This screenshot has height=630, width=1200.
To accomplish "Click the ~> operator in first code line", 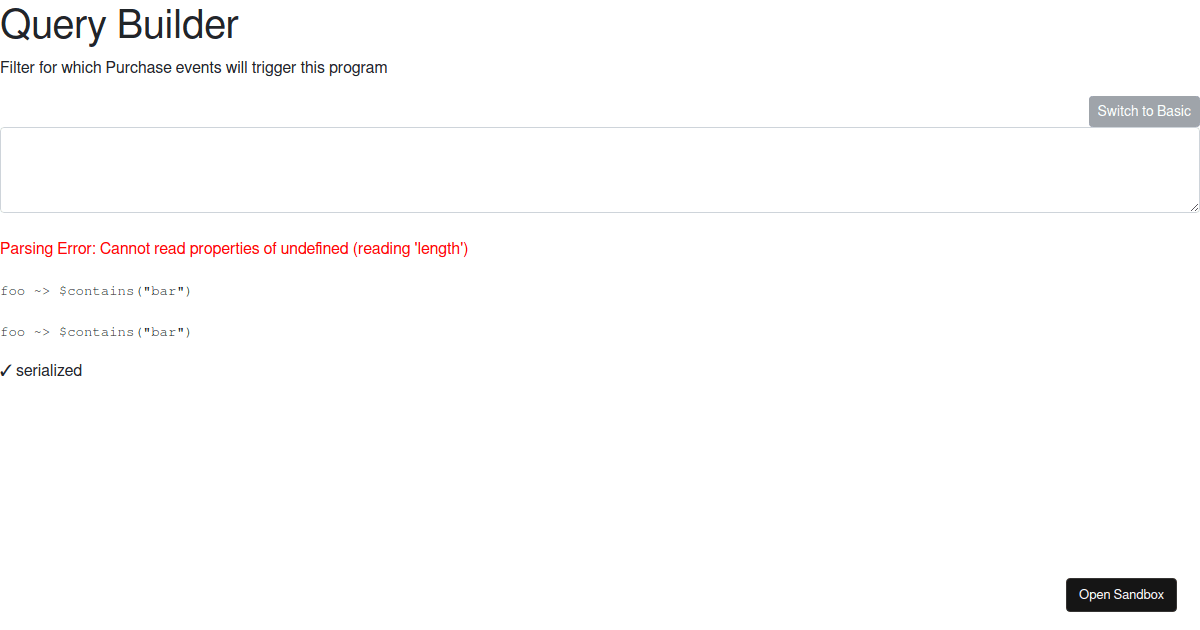I will [42, 291].
